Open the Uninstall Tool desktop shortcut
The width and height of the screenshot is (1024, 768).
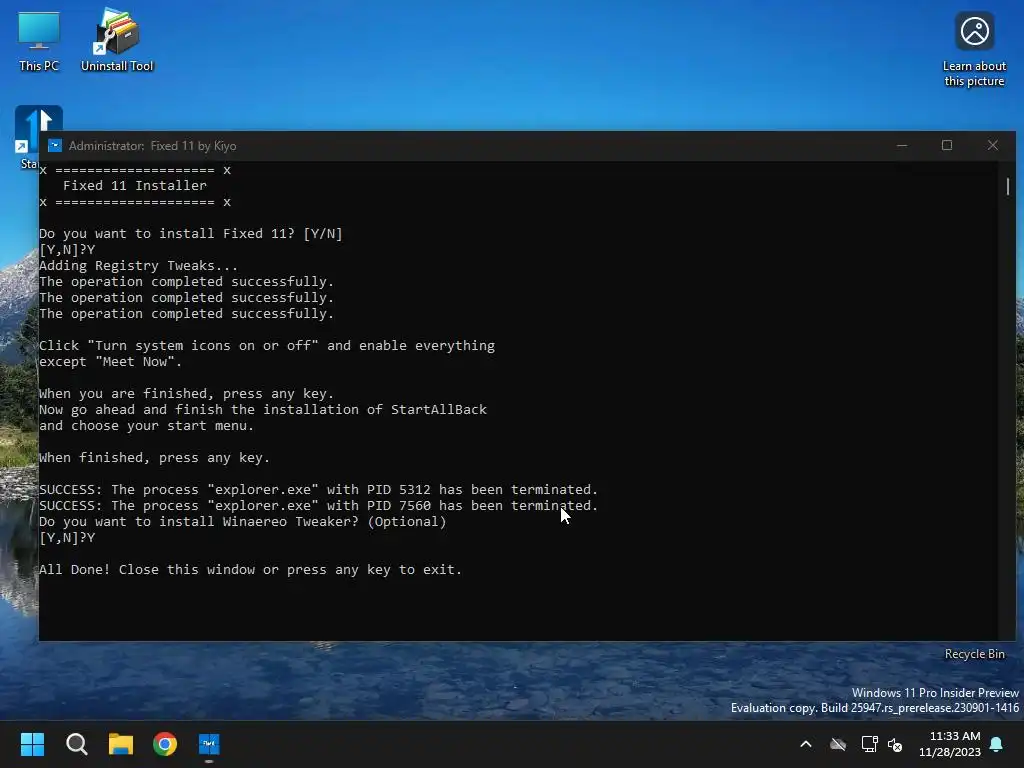pos(117,40)
